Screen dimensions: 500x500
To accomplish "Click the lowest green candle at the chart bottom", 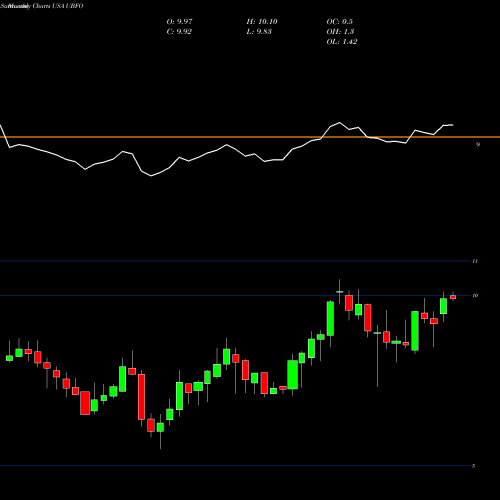I will (160, 427).
